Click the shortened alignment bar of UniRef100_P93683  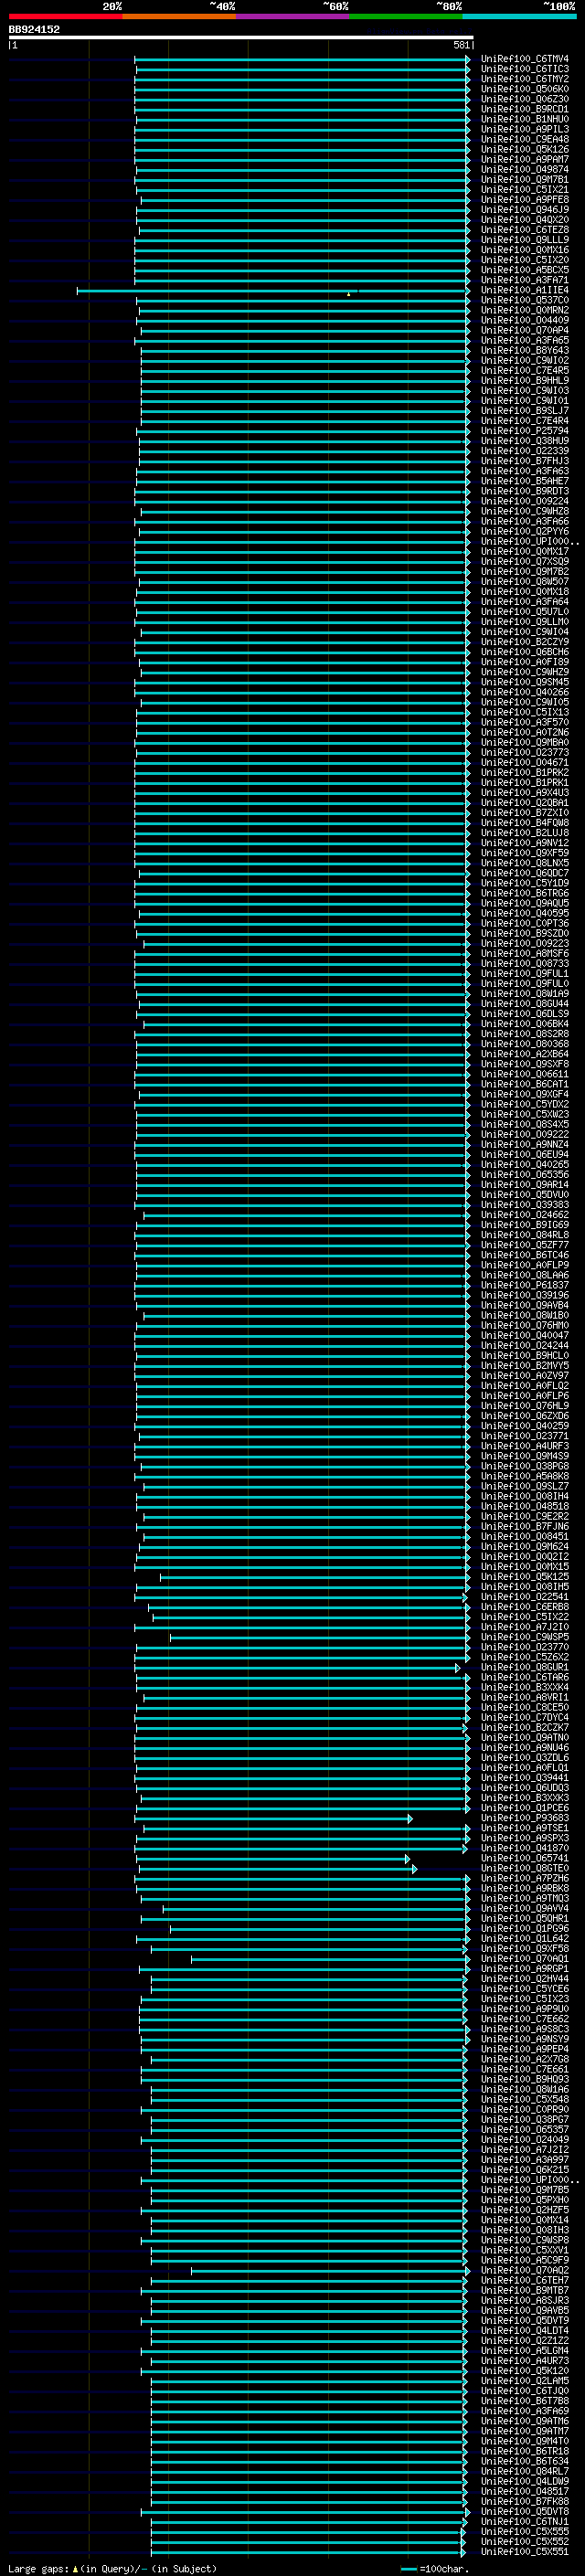point(274,1818)
